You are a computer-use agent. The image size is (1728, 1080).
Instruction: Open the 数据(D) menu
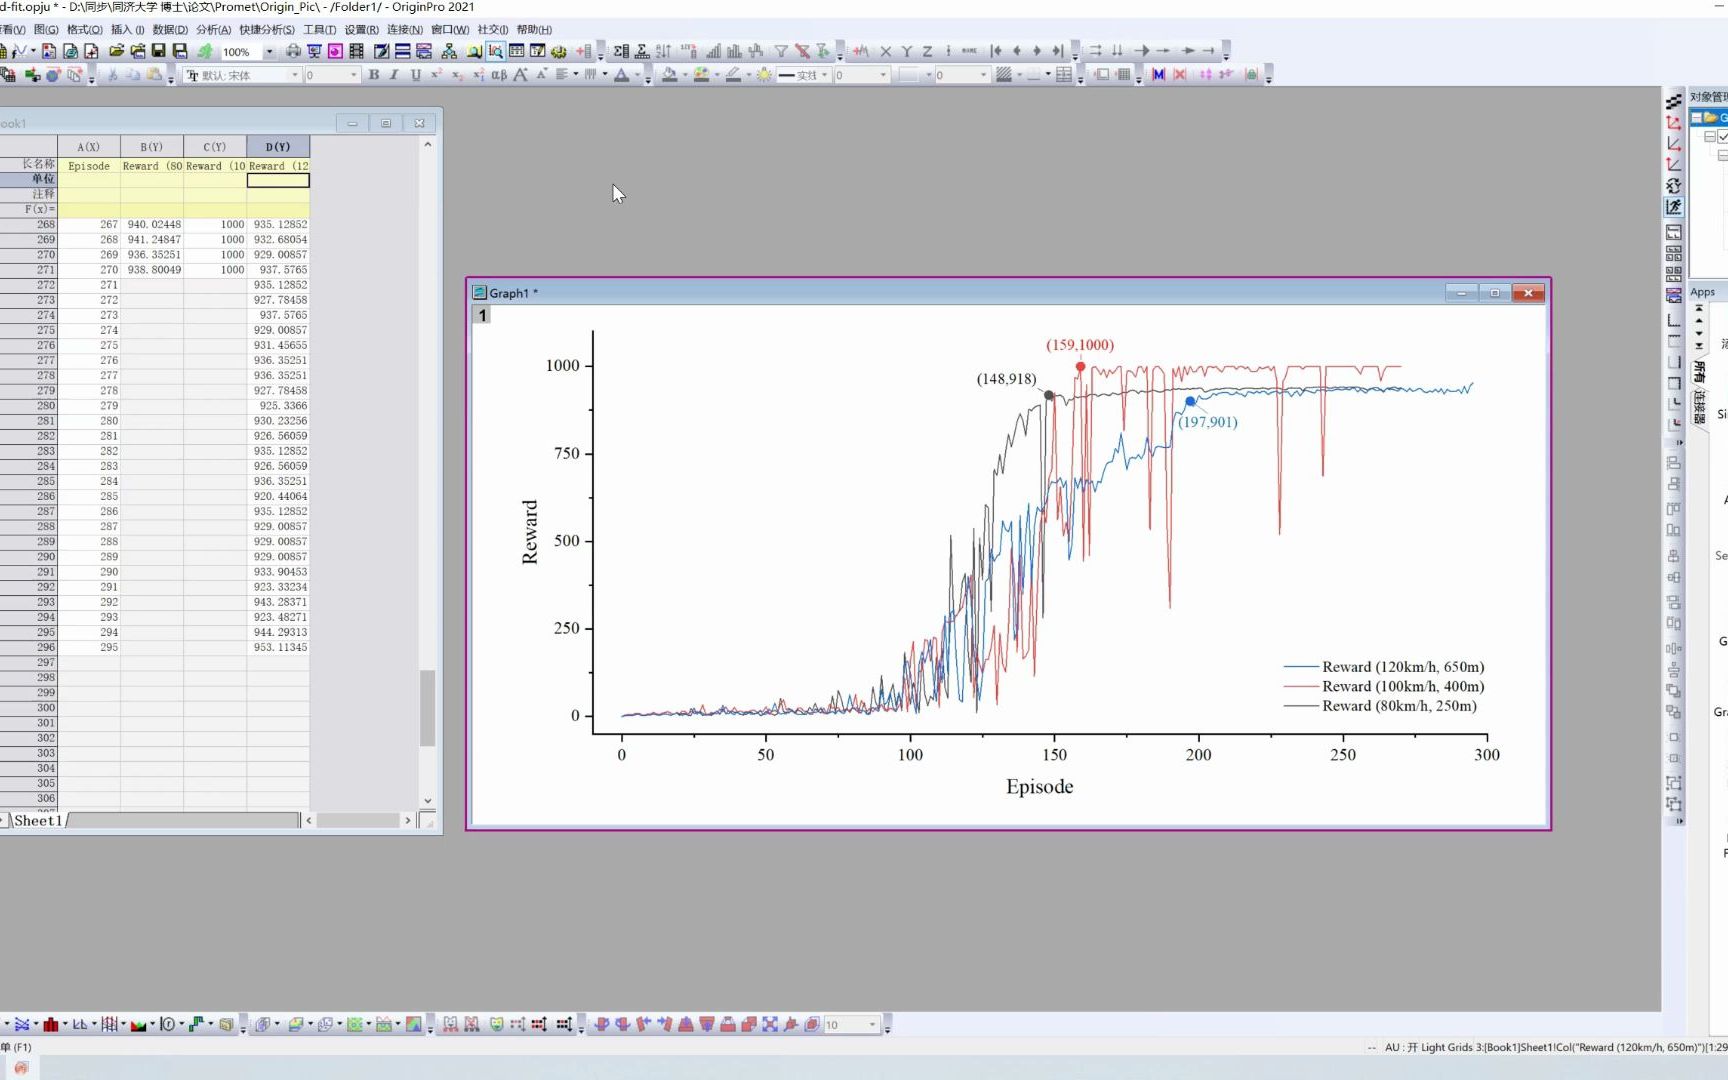pyautogui.click(x=170, y=30)
